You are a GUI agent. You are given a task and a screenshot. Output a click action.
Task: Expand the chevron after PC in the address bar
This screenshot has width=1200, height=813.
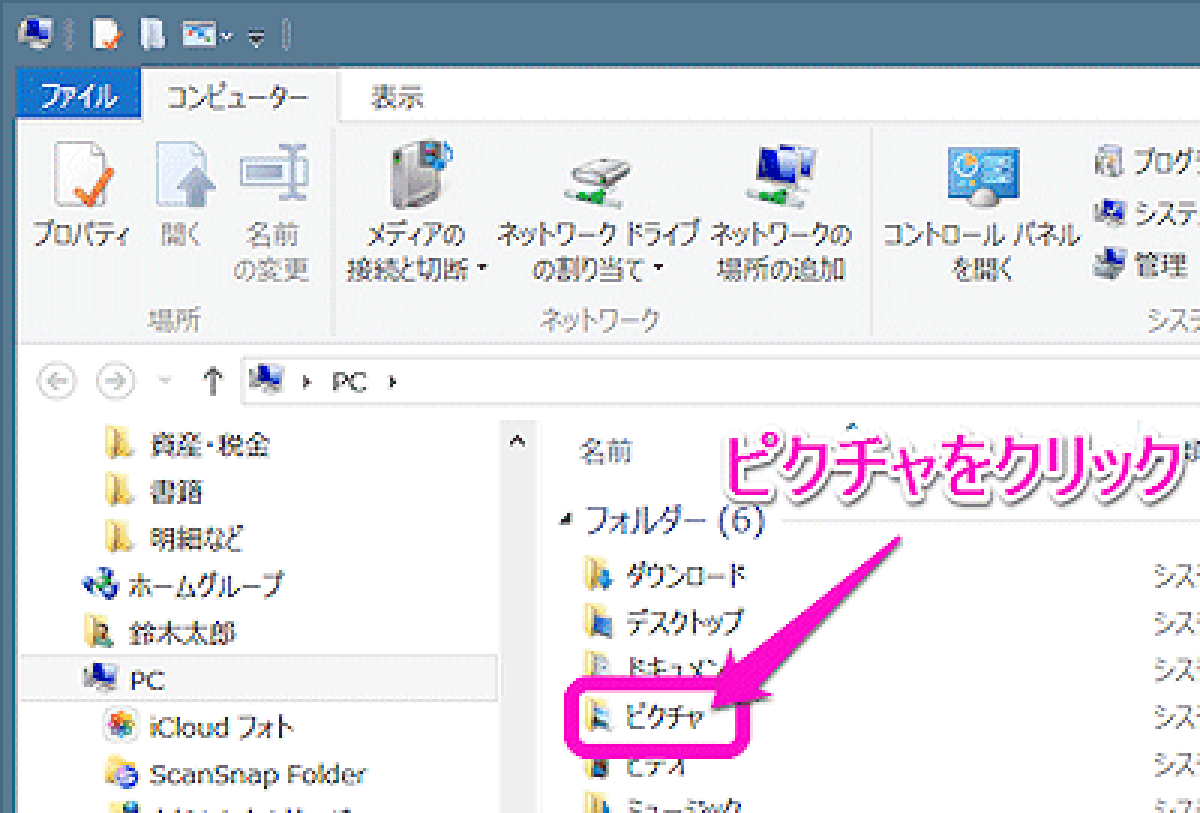click(393, 382)
